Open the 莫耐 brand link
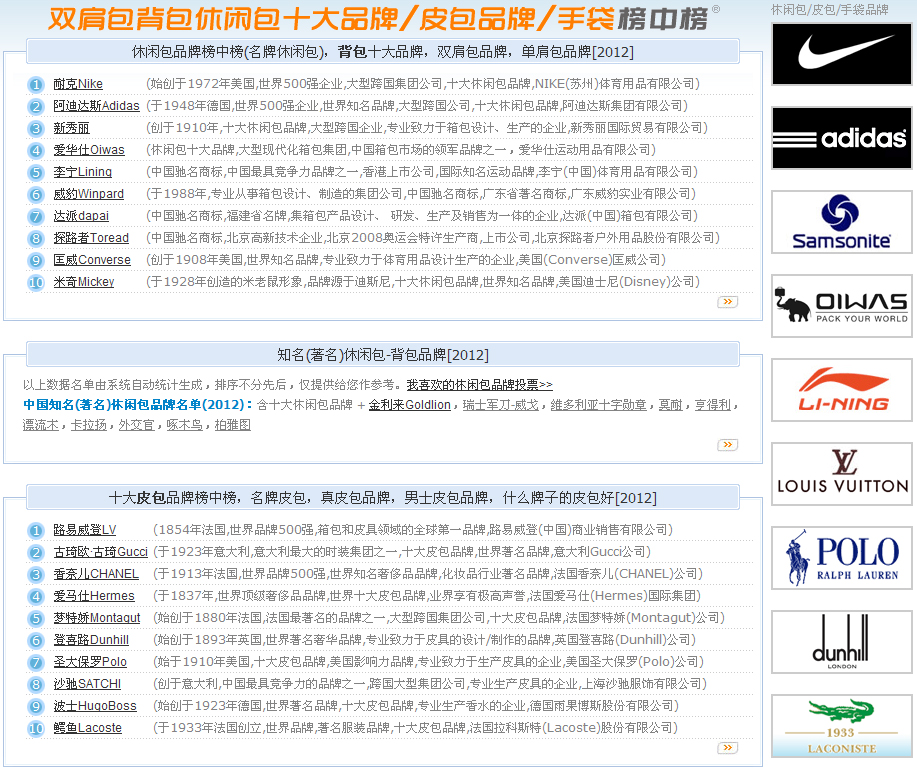 [670, 405]
